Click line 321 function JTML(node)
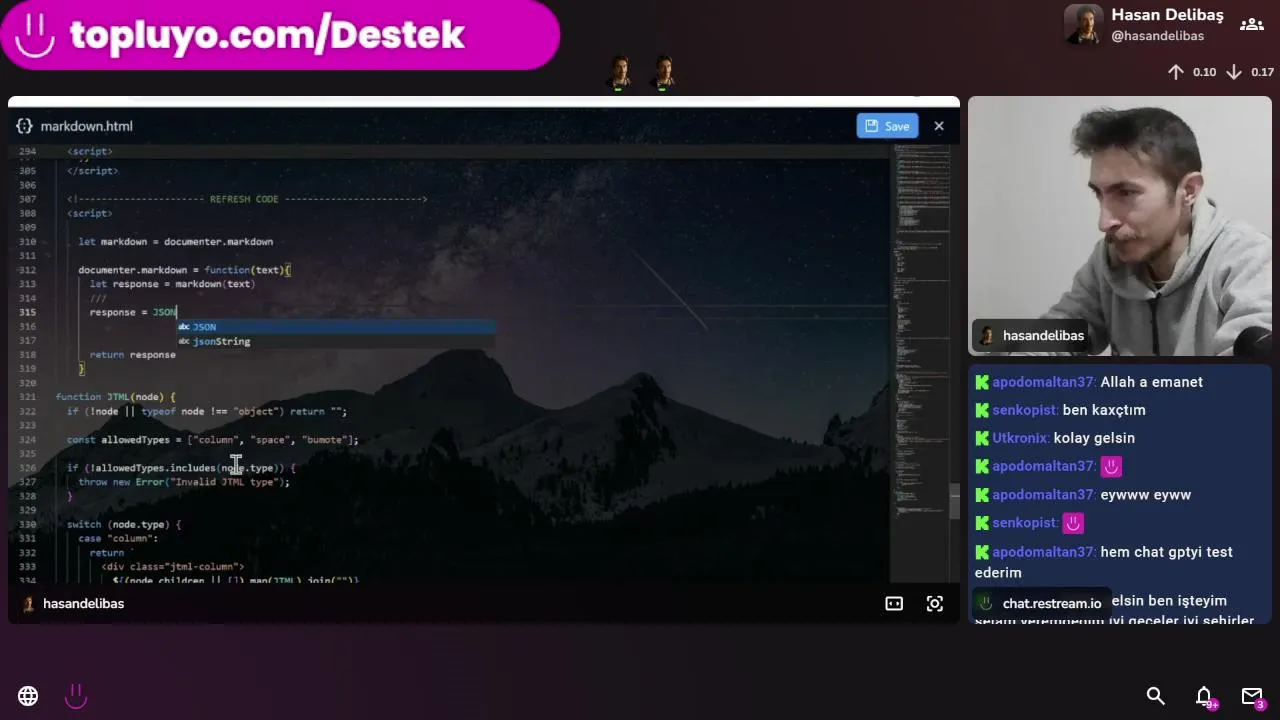This screenshot has height=720, width=1280. click(116, 397)
